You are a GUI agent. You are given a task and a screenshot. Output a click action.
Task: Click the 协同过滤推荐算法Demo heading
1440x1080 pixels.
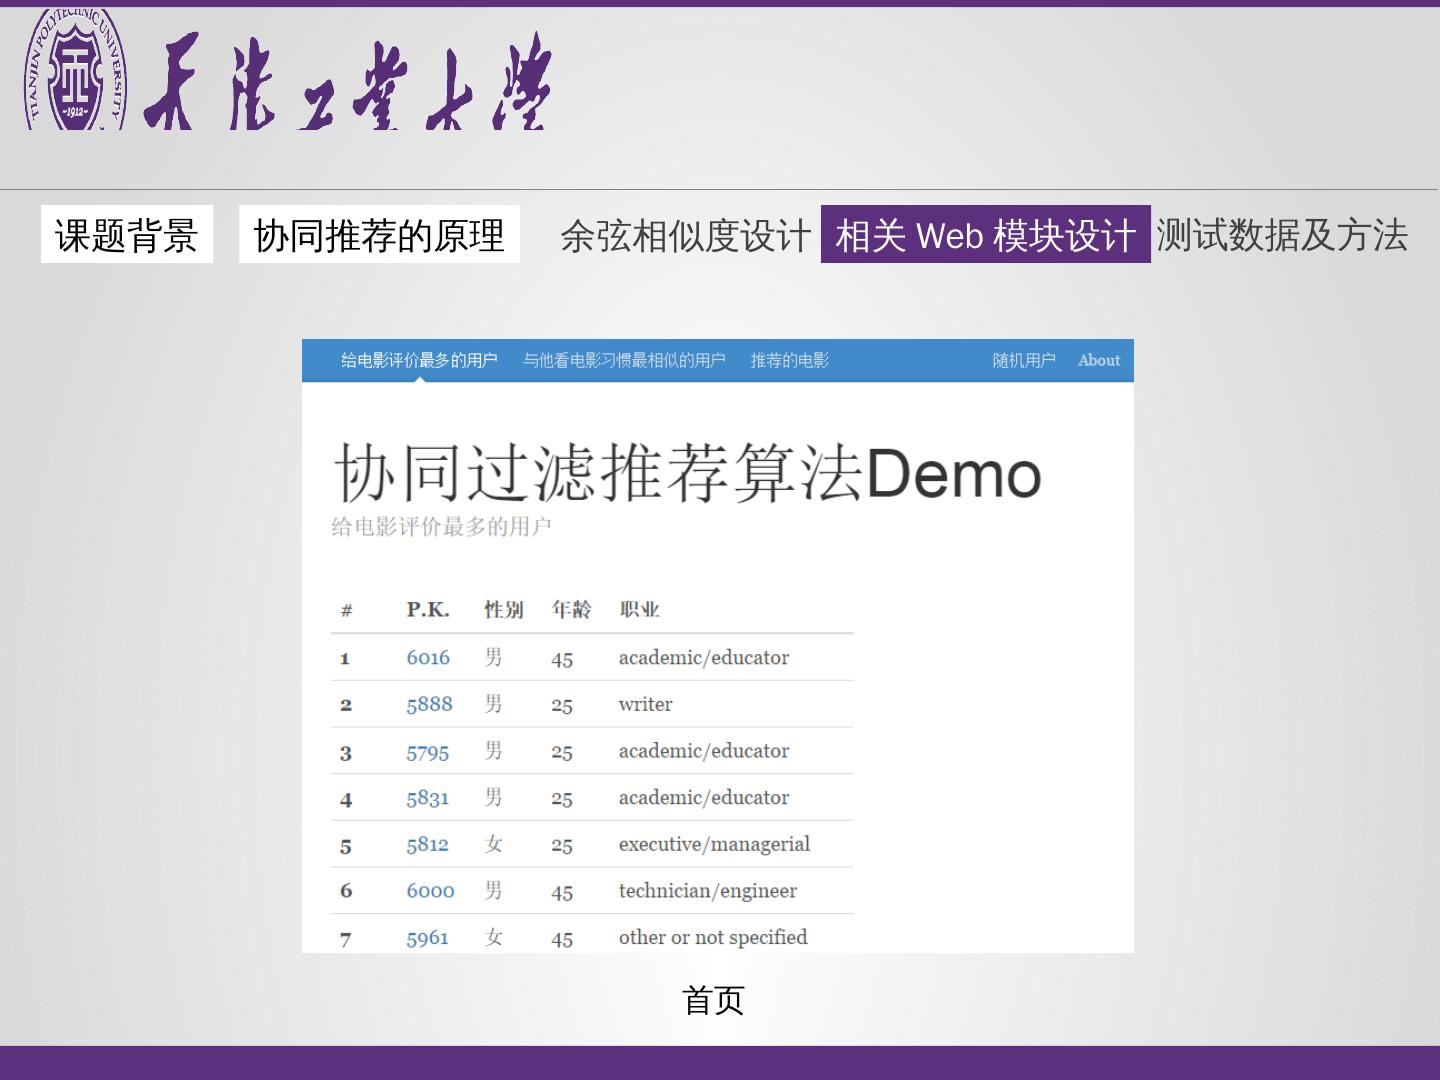[687, 473]
